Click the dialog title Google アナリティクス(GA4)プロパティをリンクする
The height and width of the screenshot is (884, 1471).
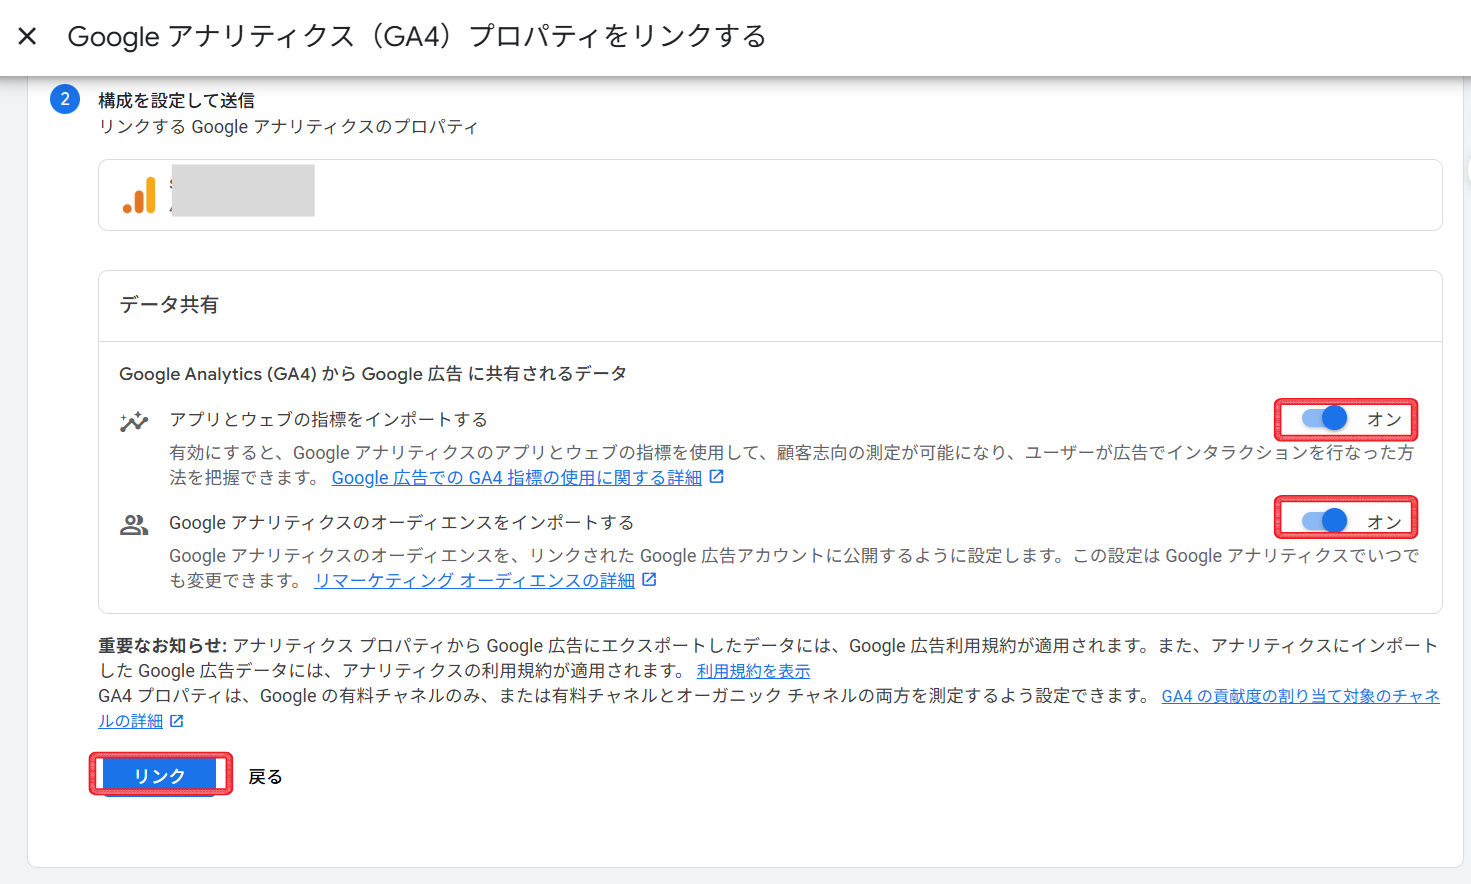(417, 37)
